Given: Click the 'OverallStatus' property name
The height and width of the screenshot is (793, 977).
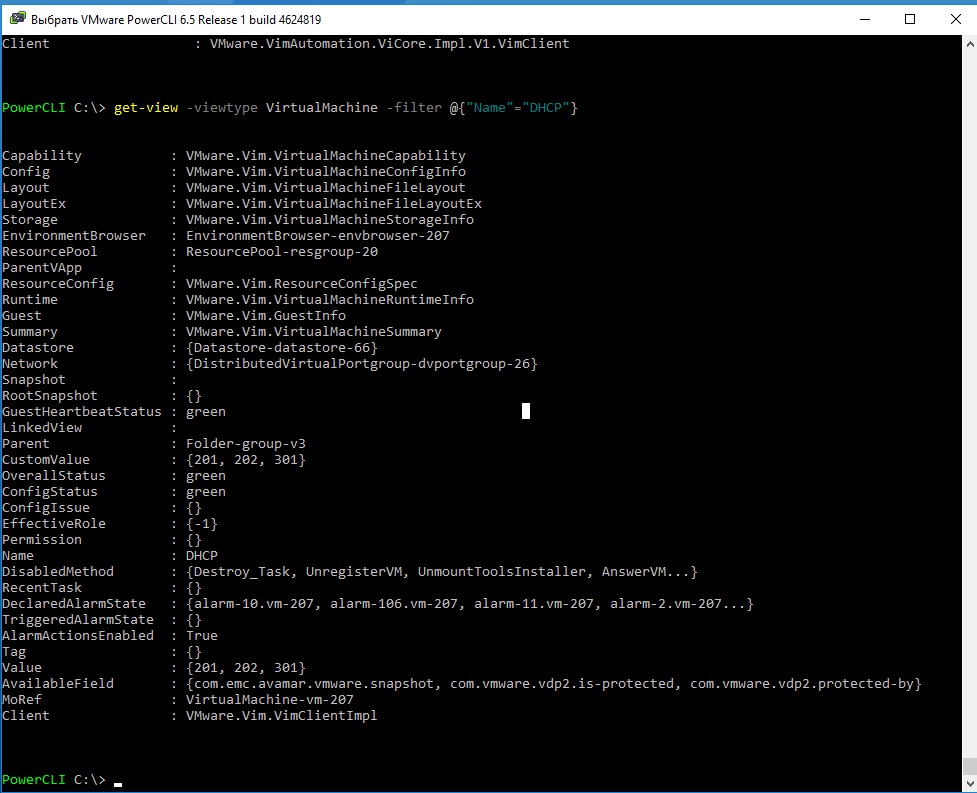Looking at the screenshot, I should (x=54, y=476).
